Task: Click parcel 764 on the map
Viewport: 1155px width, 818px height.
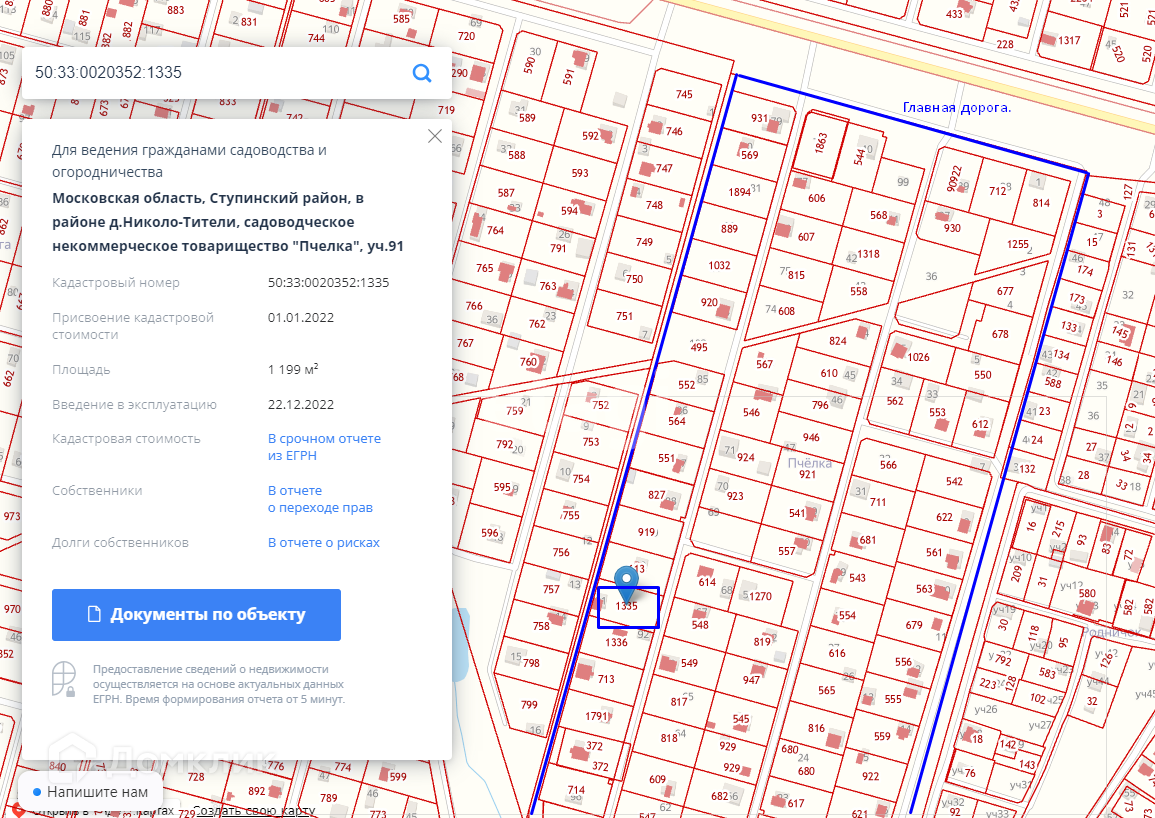Action: coord(495,231)
